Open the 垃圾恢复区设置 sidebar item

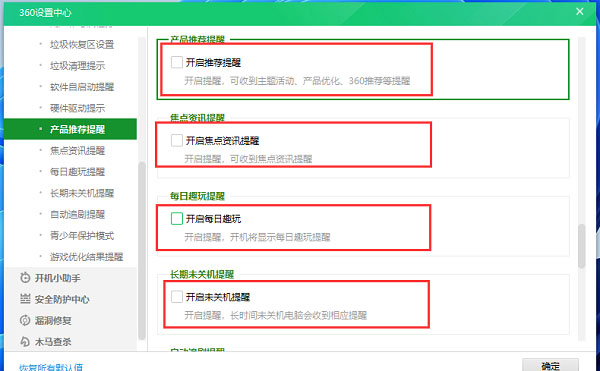click(x=82, y=45)
